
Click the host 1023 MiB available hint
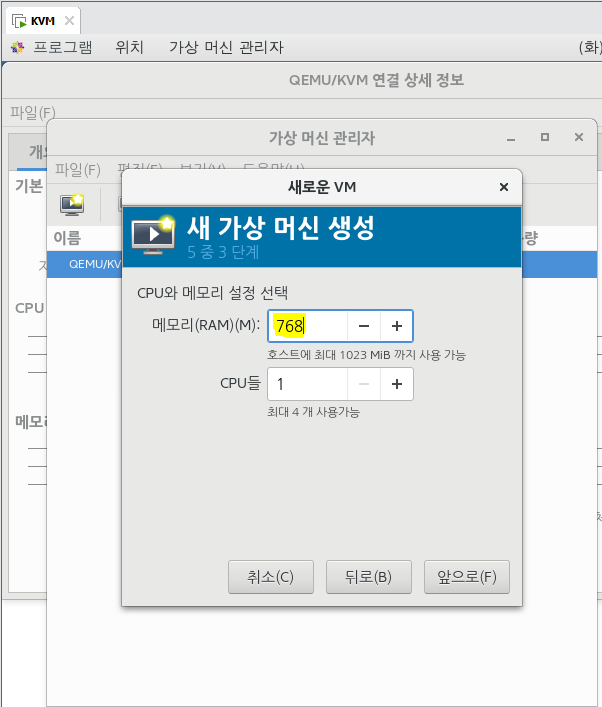(x=367, y=355)
